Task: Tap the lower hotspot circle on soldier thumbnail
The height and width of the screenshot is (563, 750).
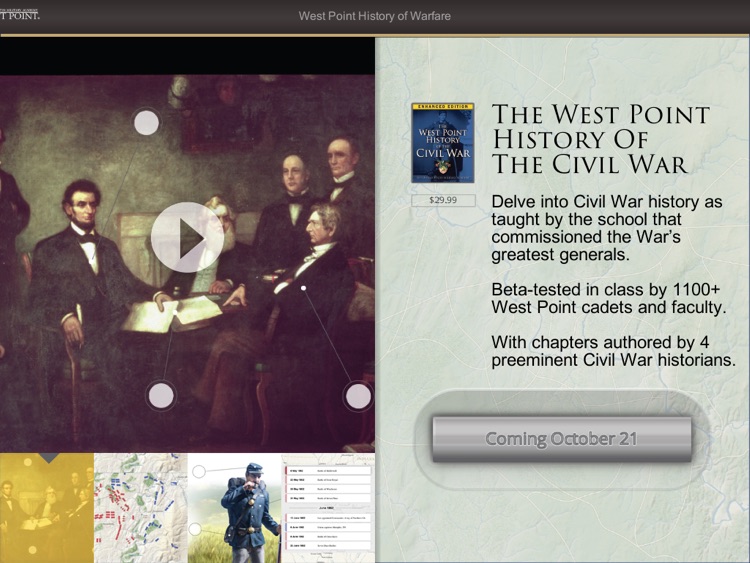Action: (195, 529)
